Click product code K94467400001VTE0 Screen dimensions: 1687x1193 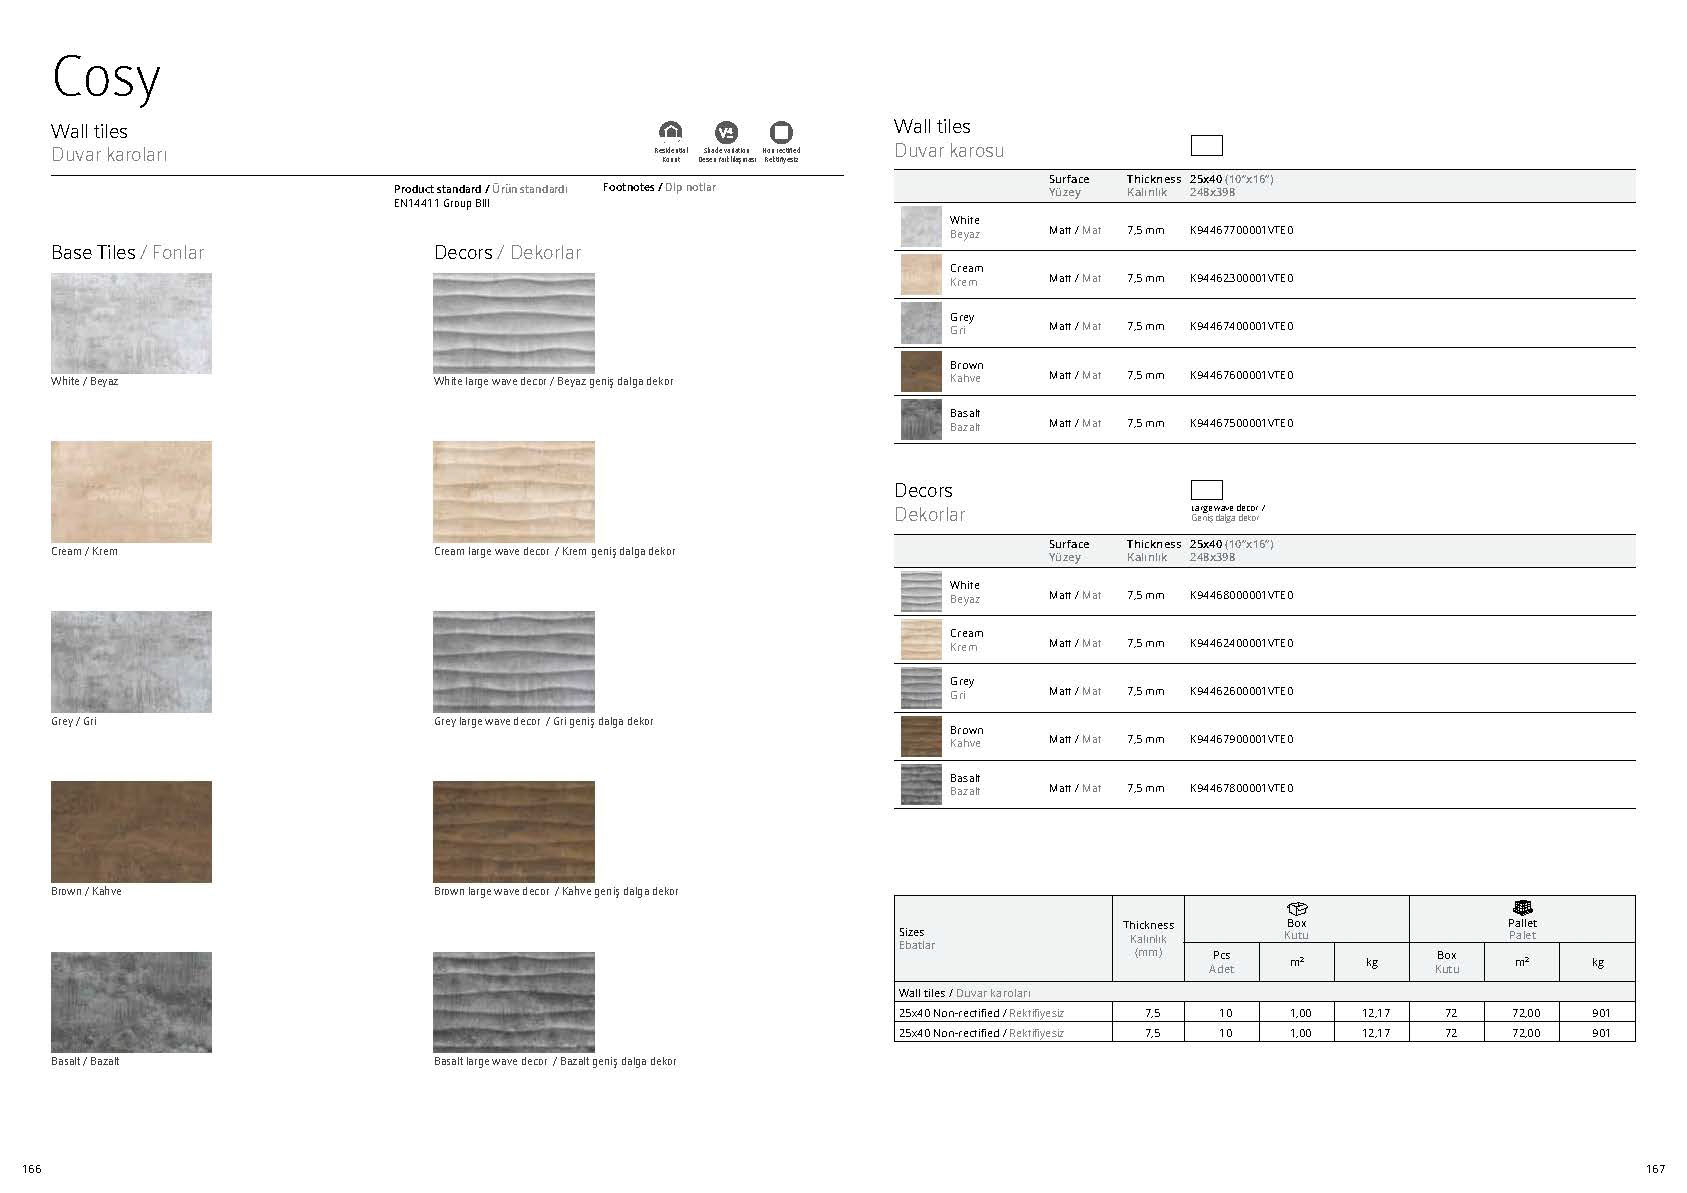1241,326
